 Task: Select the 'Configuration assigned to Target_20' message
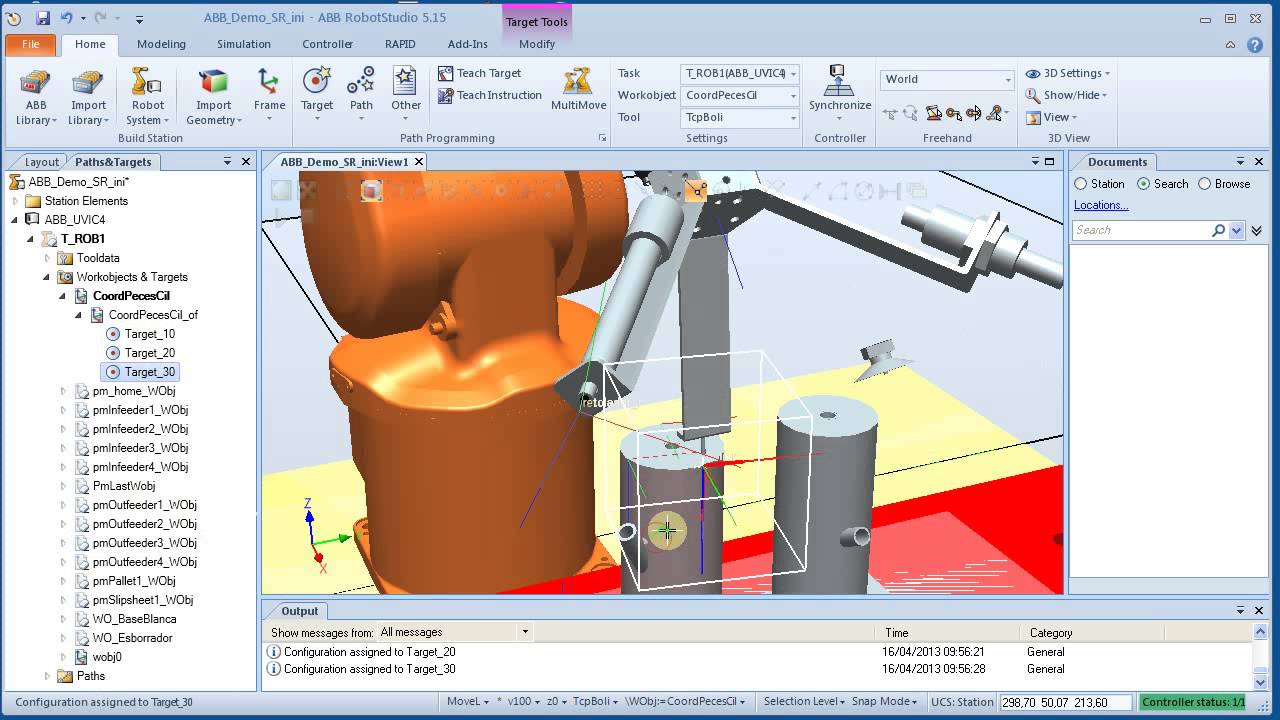(370, 652)
